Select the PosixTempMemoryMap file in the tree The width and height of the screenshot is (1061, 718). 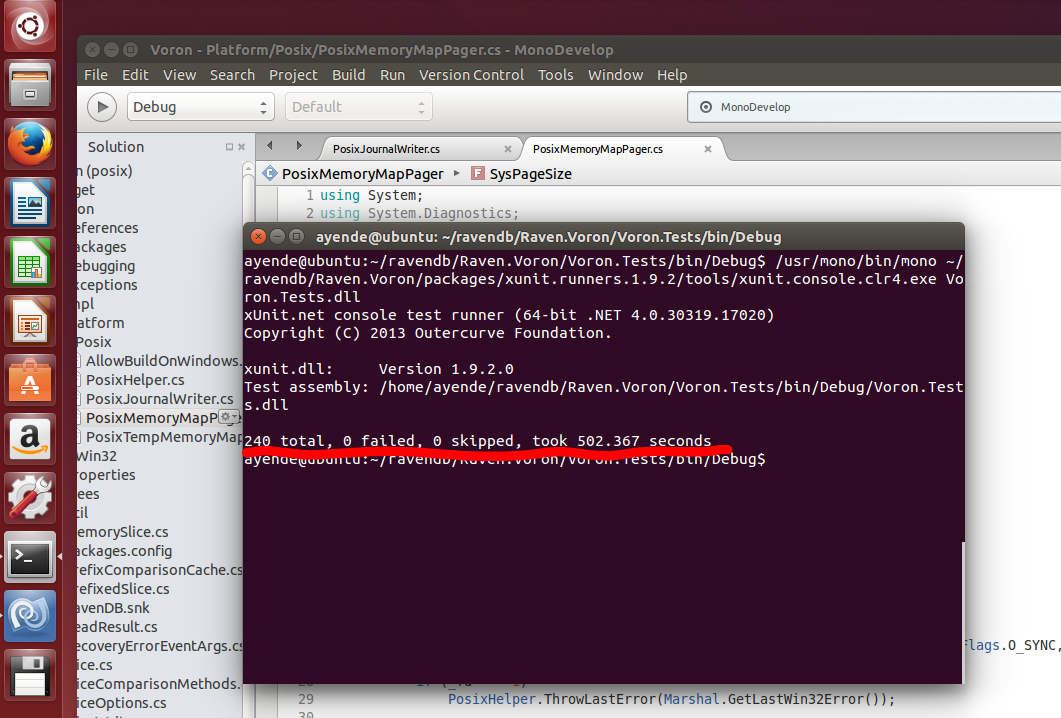tap(164, 436)
